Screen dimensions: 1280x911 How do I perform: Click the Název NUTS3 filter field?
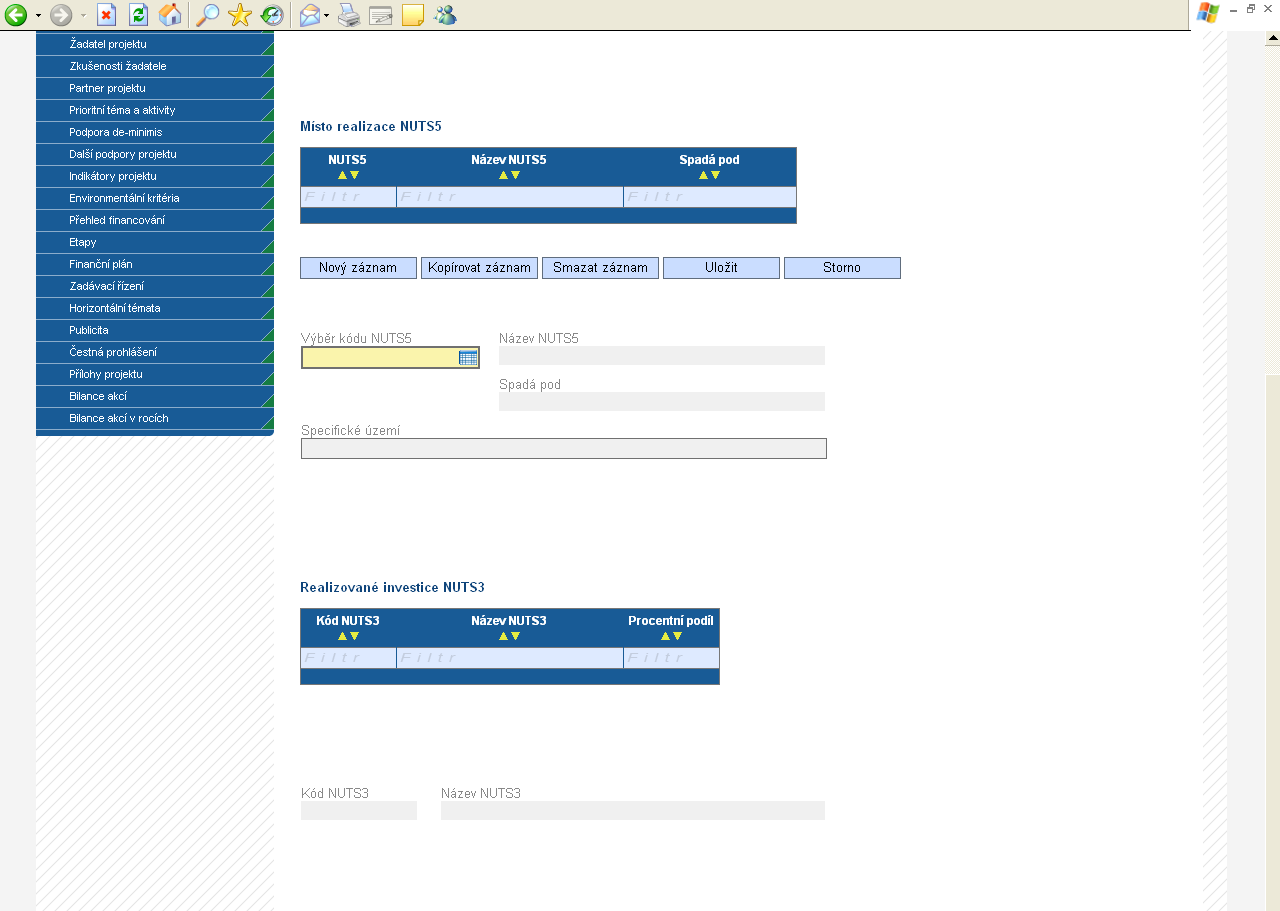(x=510, y=658)
